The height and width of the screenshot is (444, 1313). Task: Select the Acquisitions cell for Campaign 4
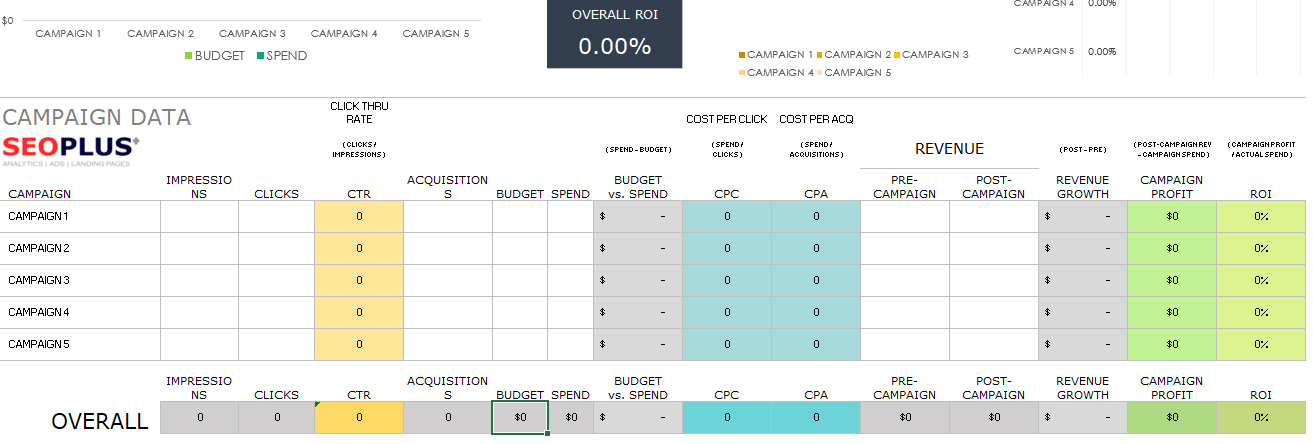click(x=448, y=312)
